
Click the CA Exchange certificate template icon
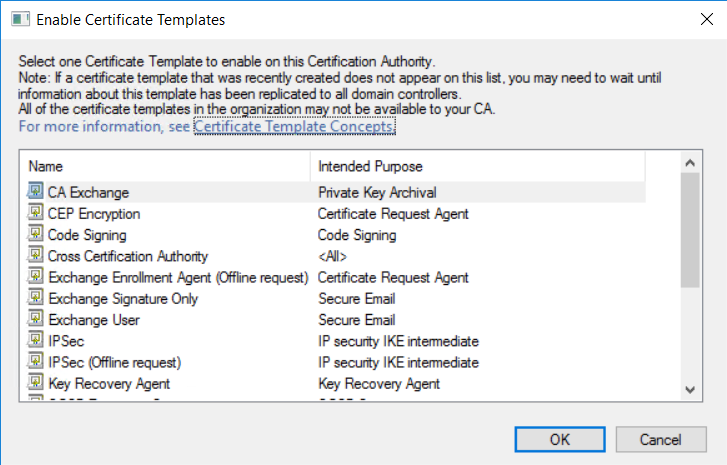[x=35, y=192]
